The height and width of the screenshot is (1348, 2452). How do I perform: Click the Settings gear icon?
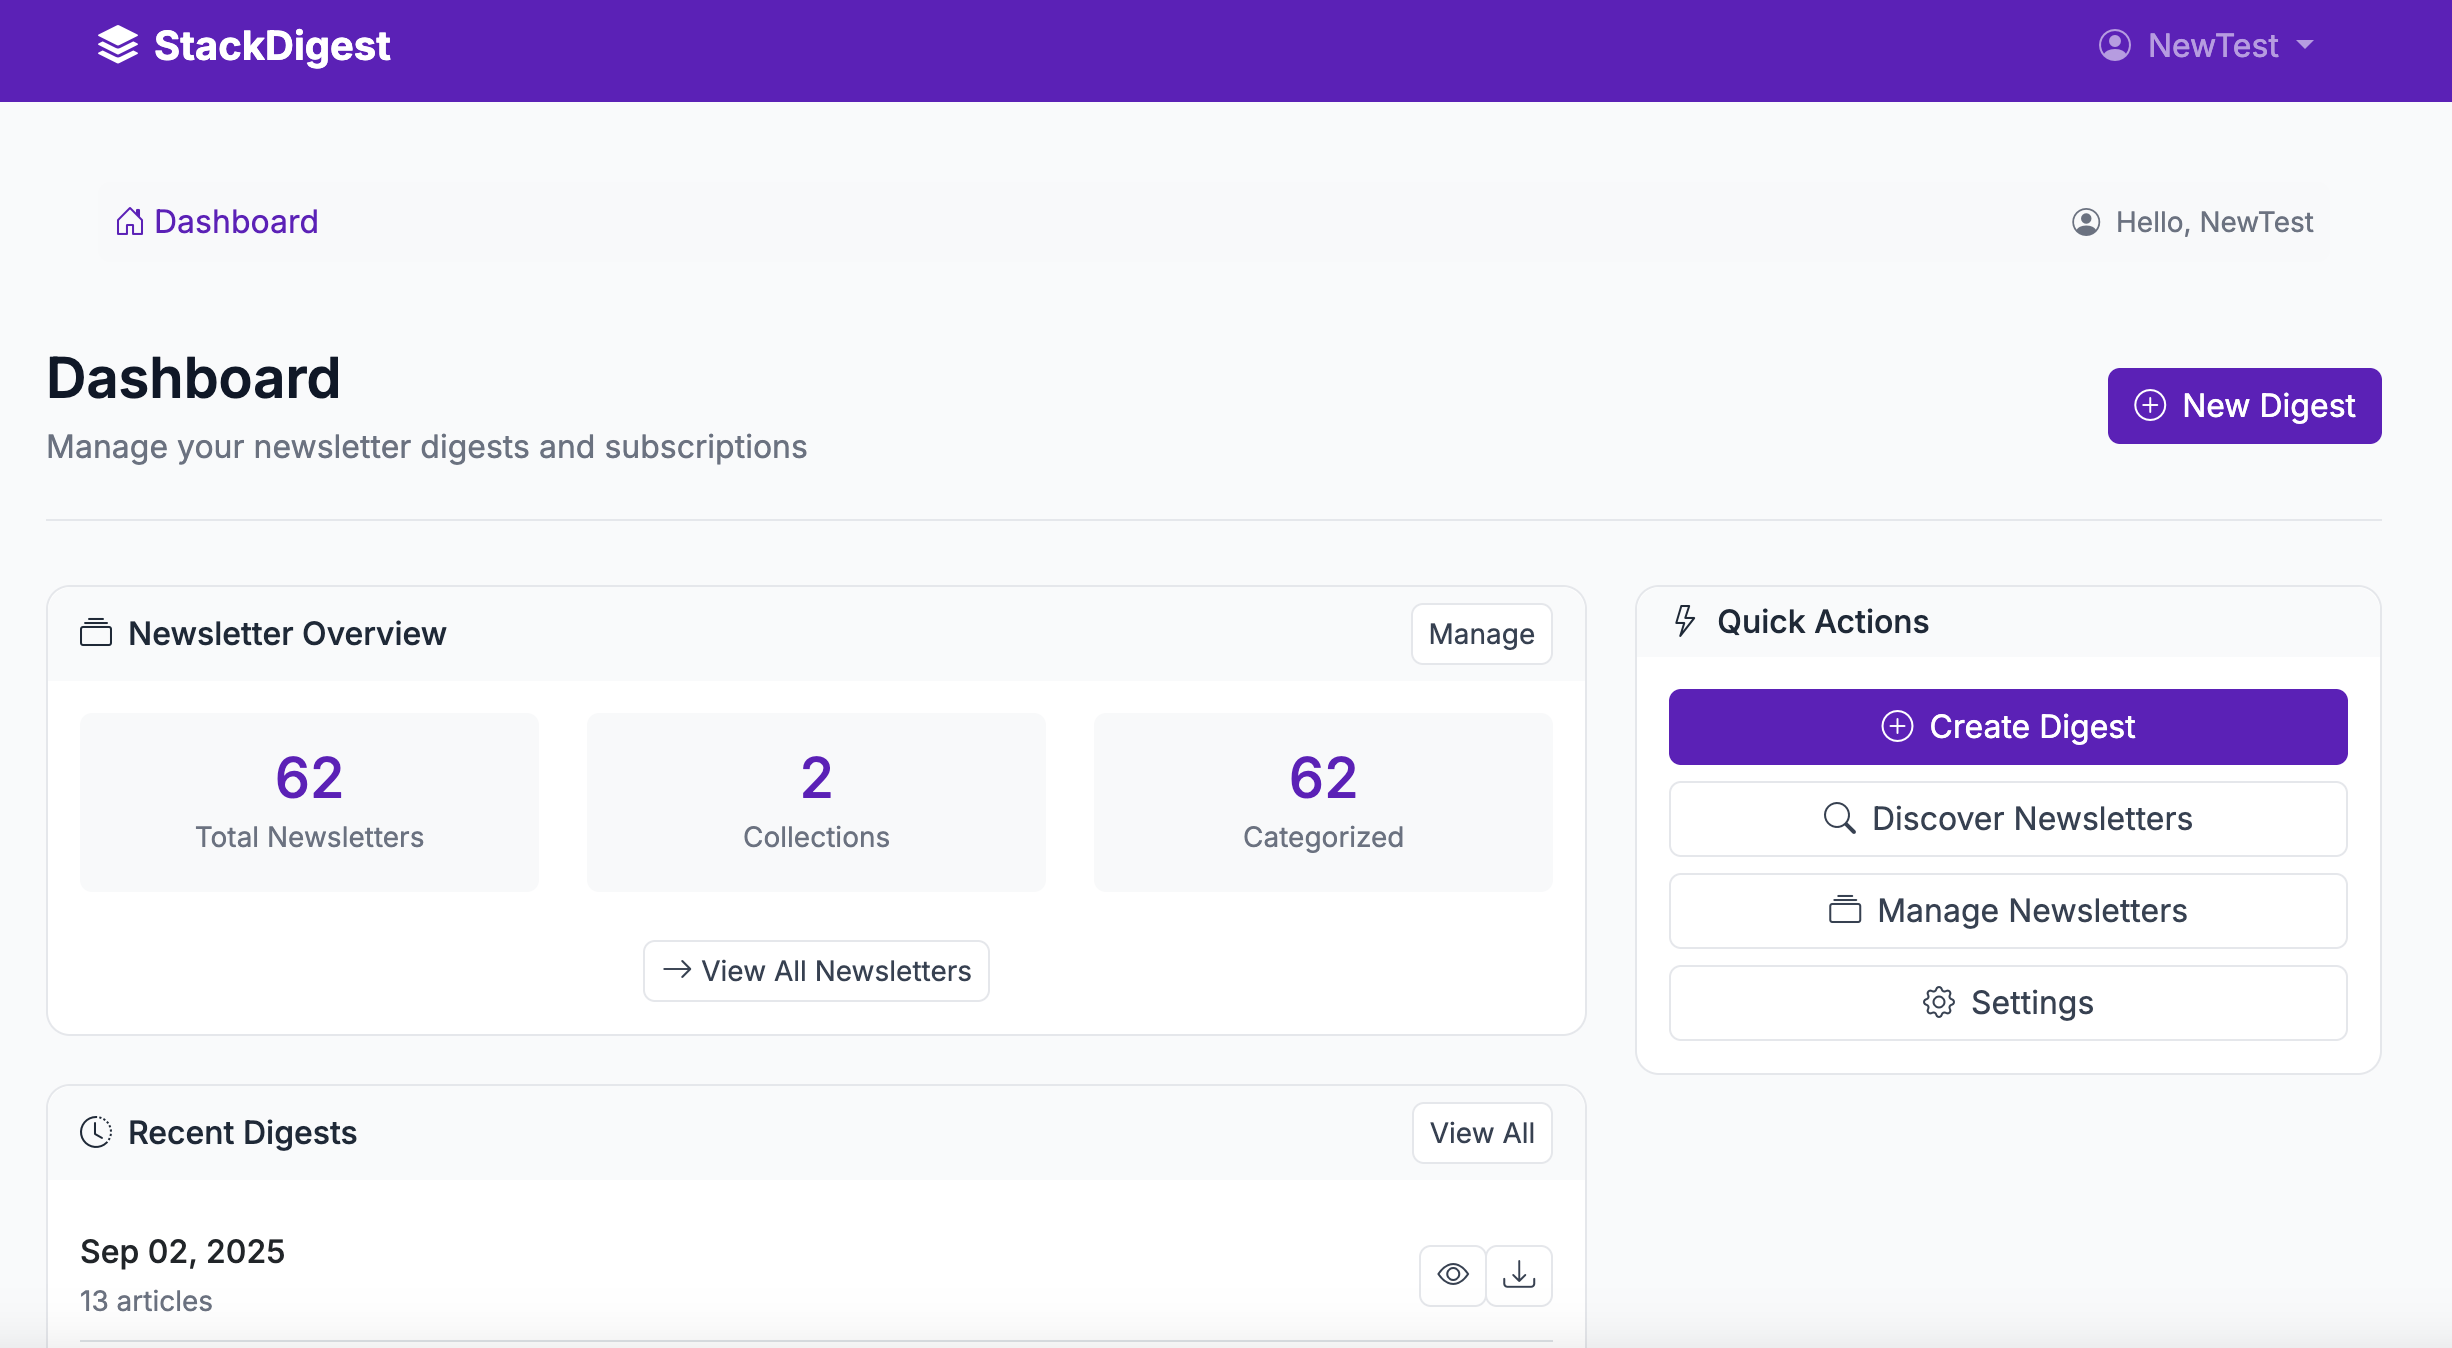[1938, 1002]
